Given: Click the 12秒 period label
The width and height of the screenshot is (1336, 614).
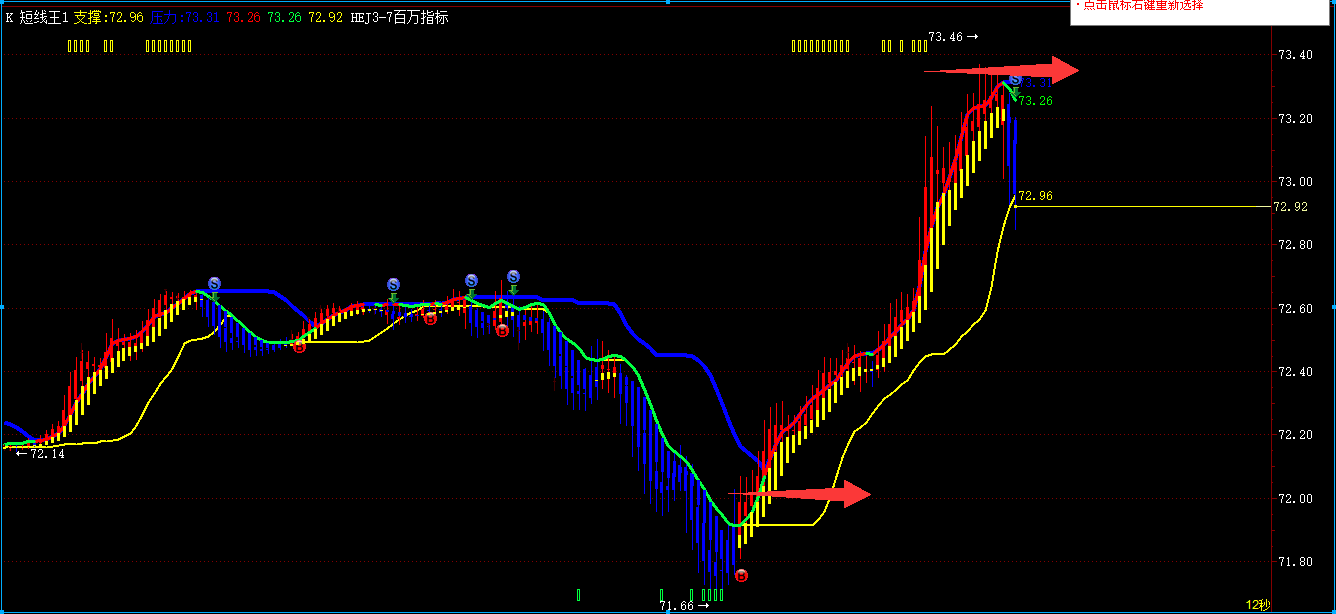Looking at the screenshot, I should (x=1258, y=605).
